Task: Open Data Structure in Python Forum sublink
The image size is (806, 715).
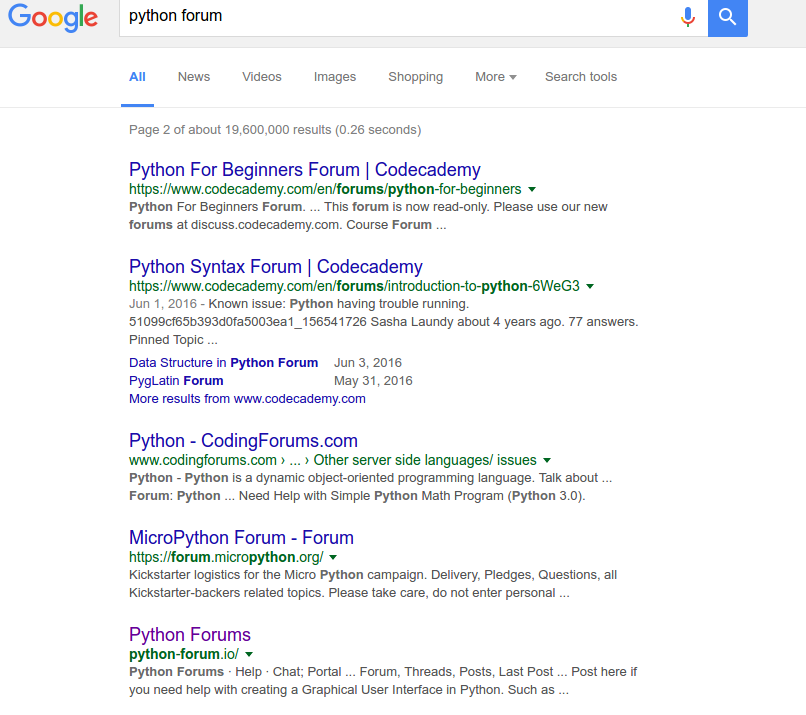Action: point(223,363)
